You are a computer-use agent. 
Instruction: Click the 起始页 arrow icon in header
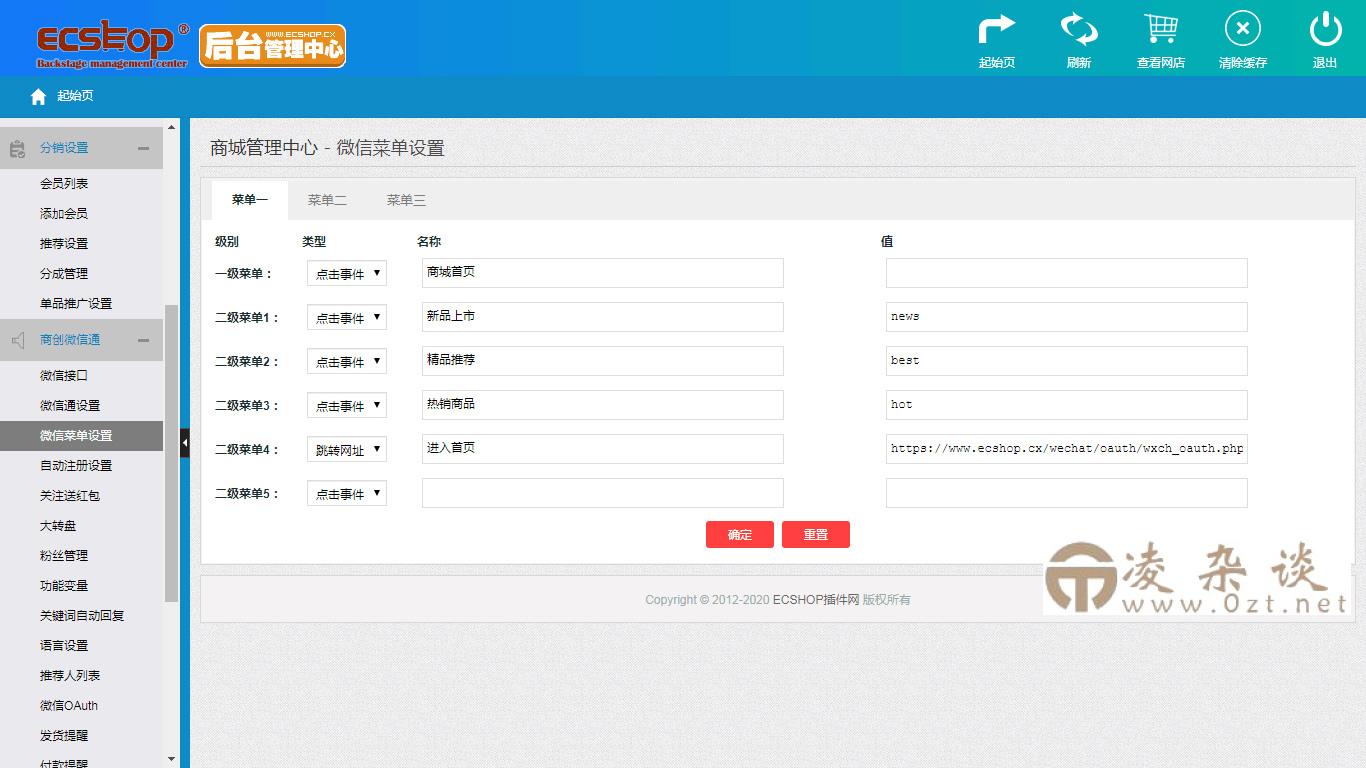pos(996,29)
